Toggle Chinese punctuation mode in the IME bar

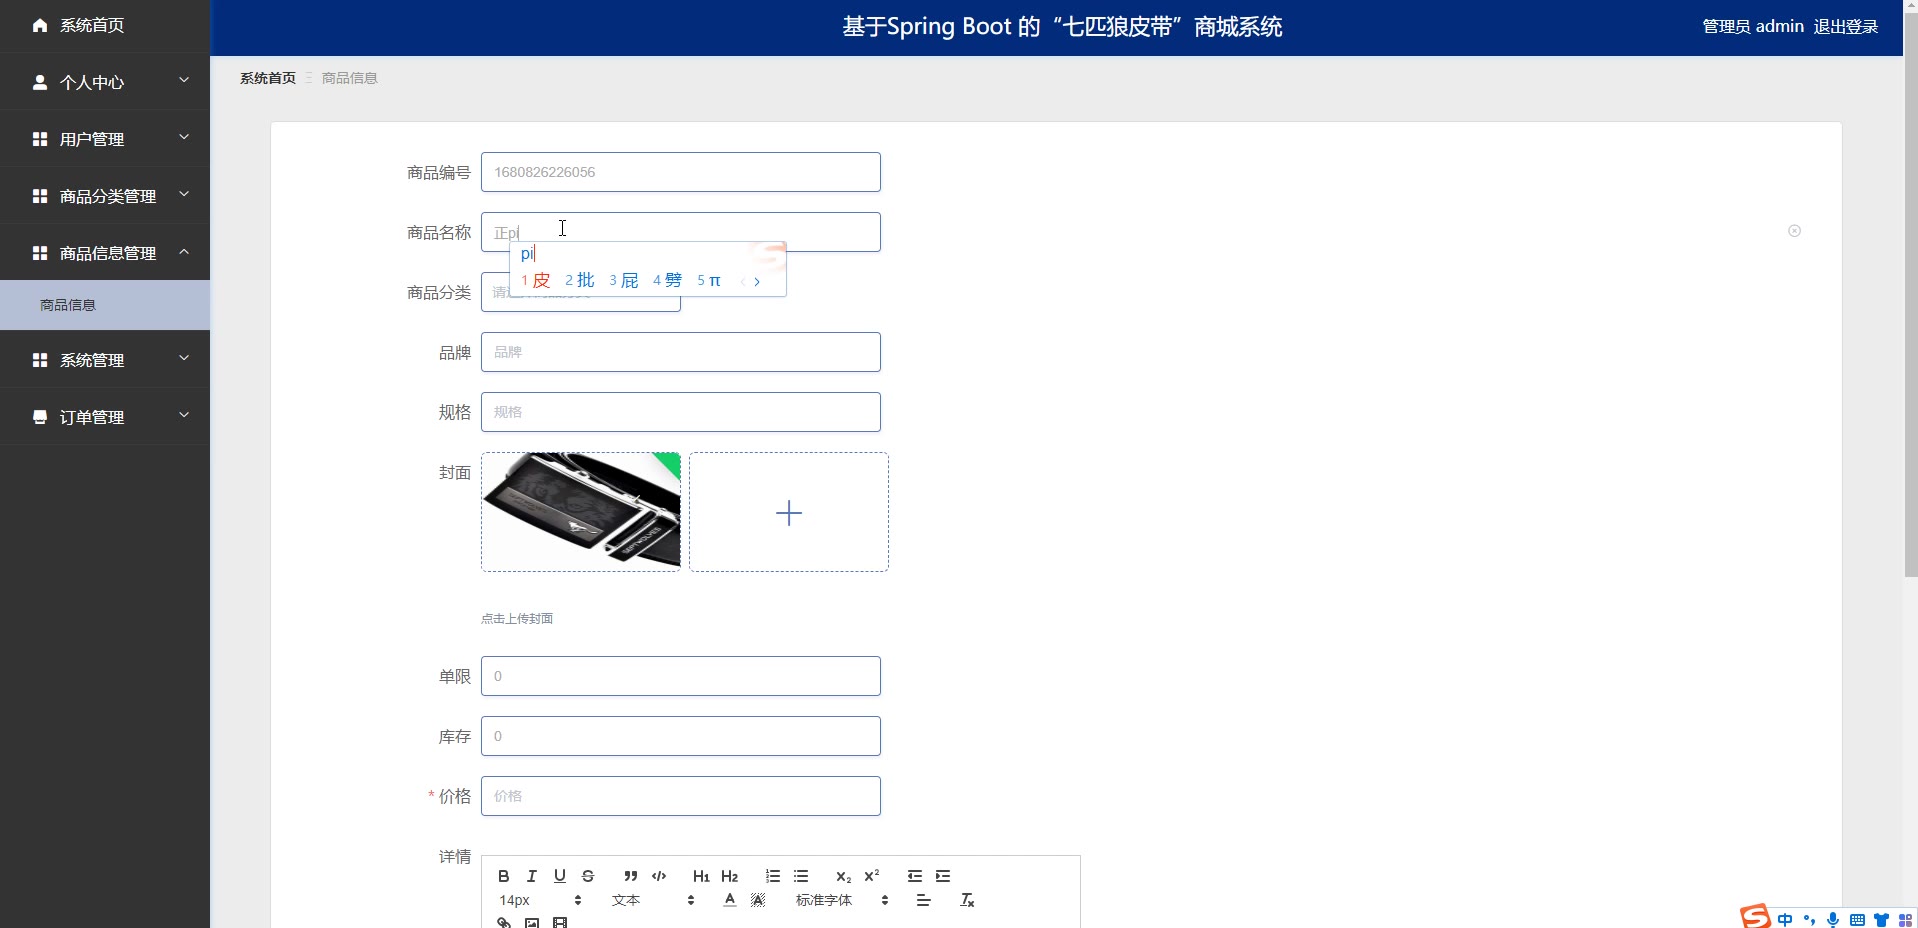pyautogui.click(x=1809, y=920)
